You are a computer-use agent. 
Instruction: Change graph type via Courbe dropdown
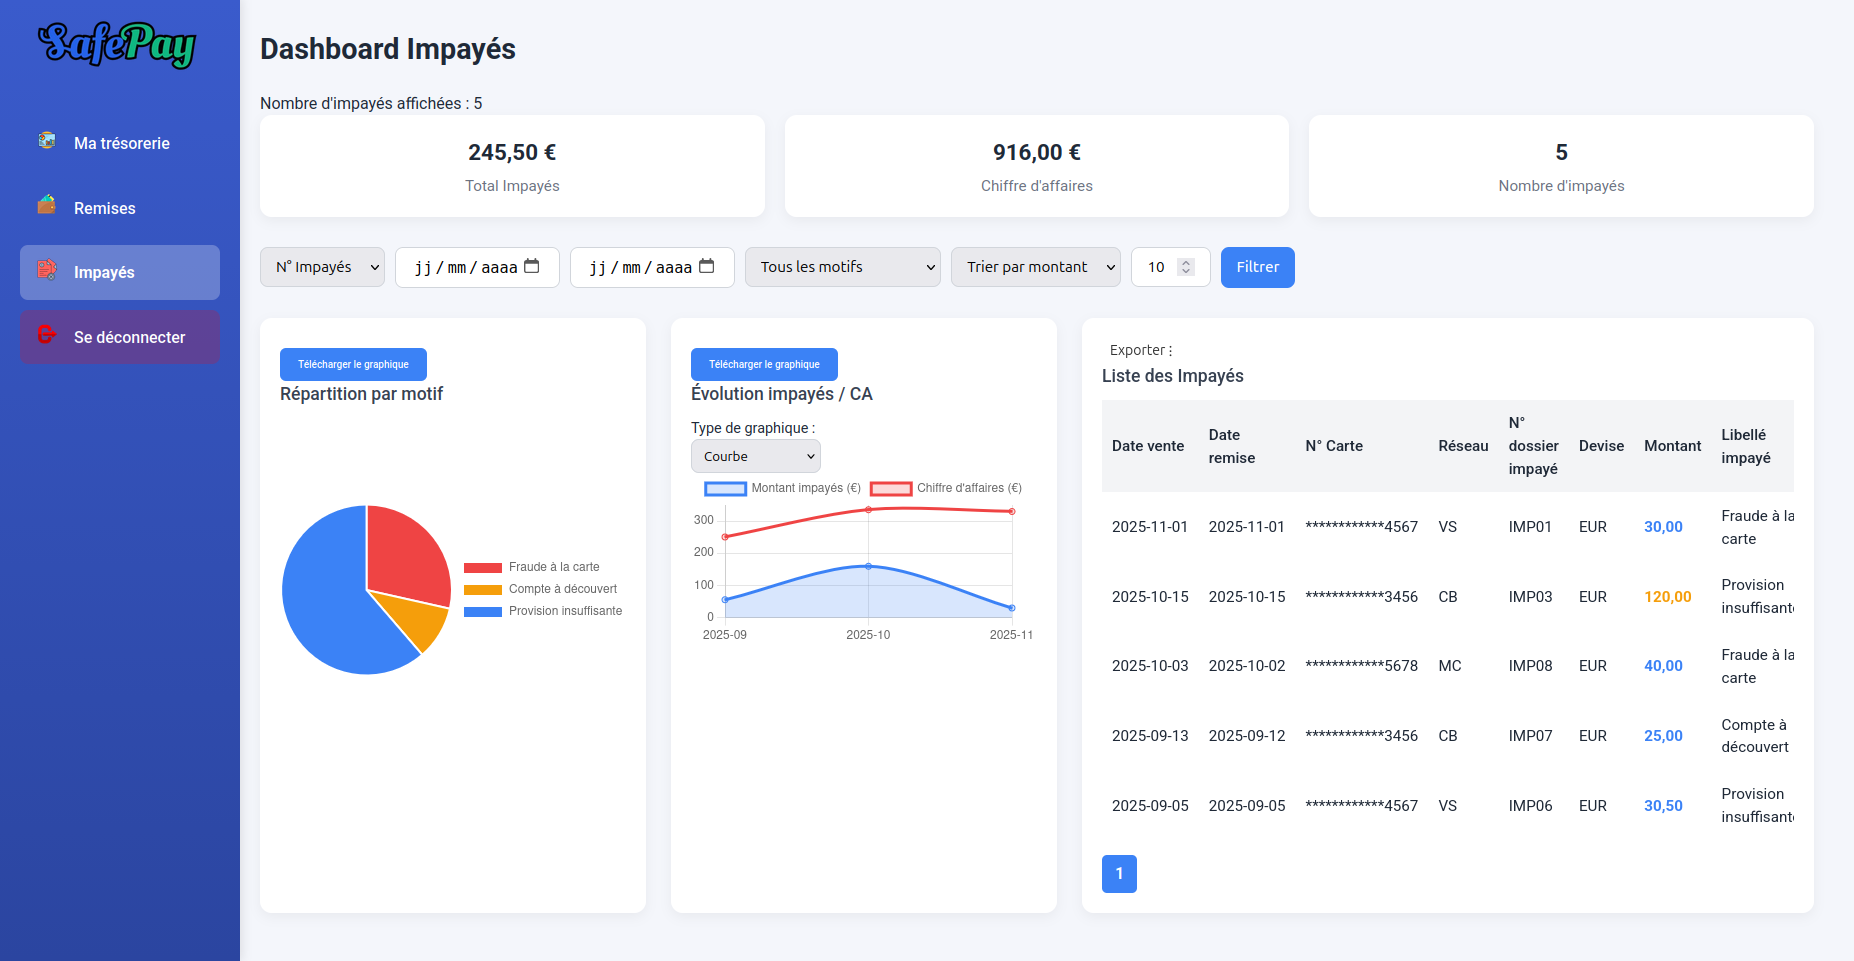[755, 456]
